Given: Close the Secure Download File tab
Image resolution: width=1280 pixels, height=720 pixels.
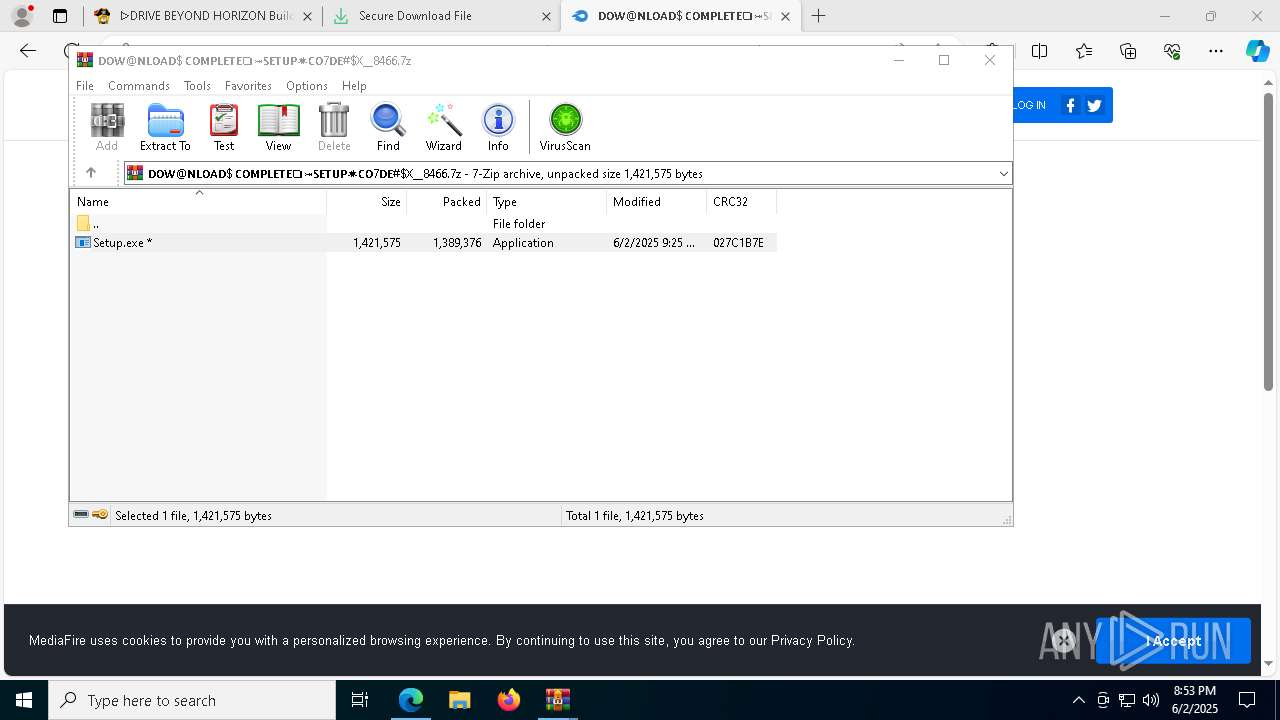Looking at the screenshot, I should (546, 17).
